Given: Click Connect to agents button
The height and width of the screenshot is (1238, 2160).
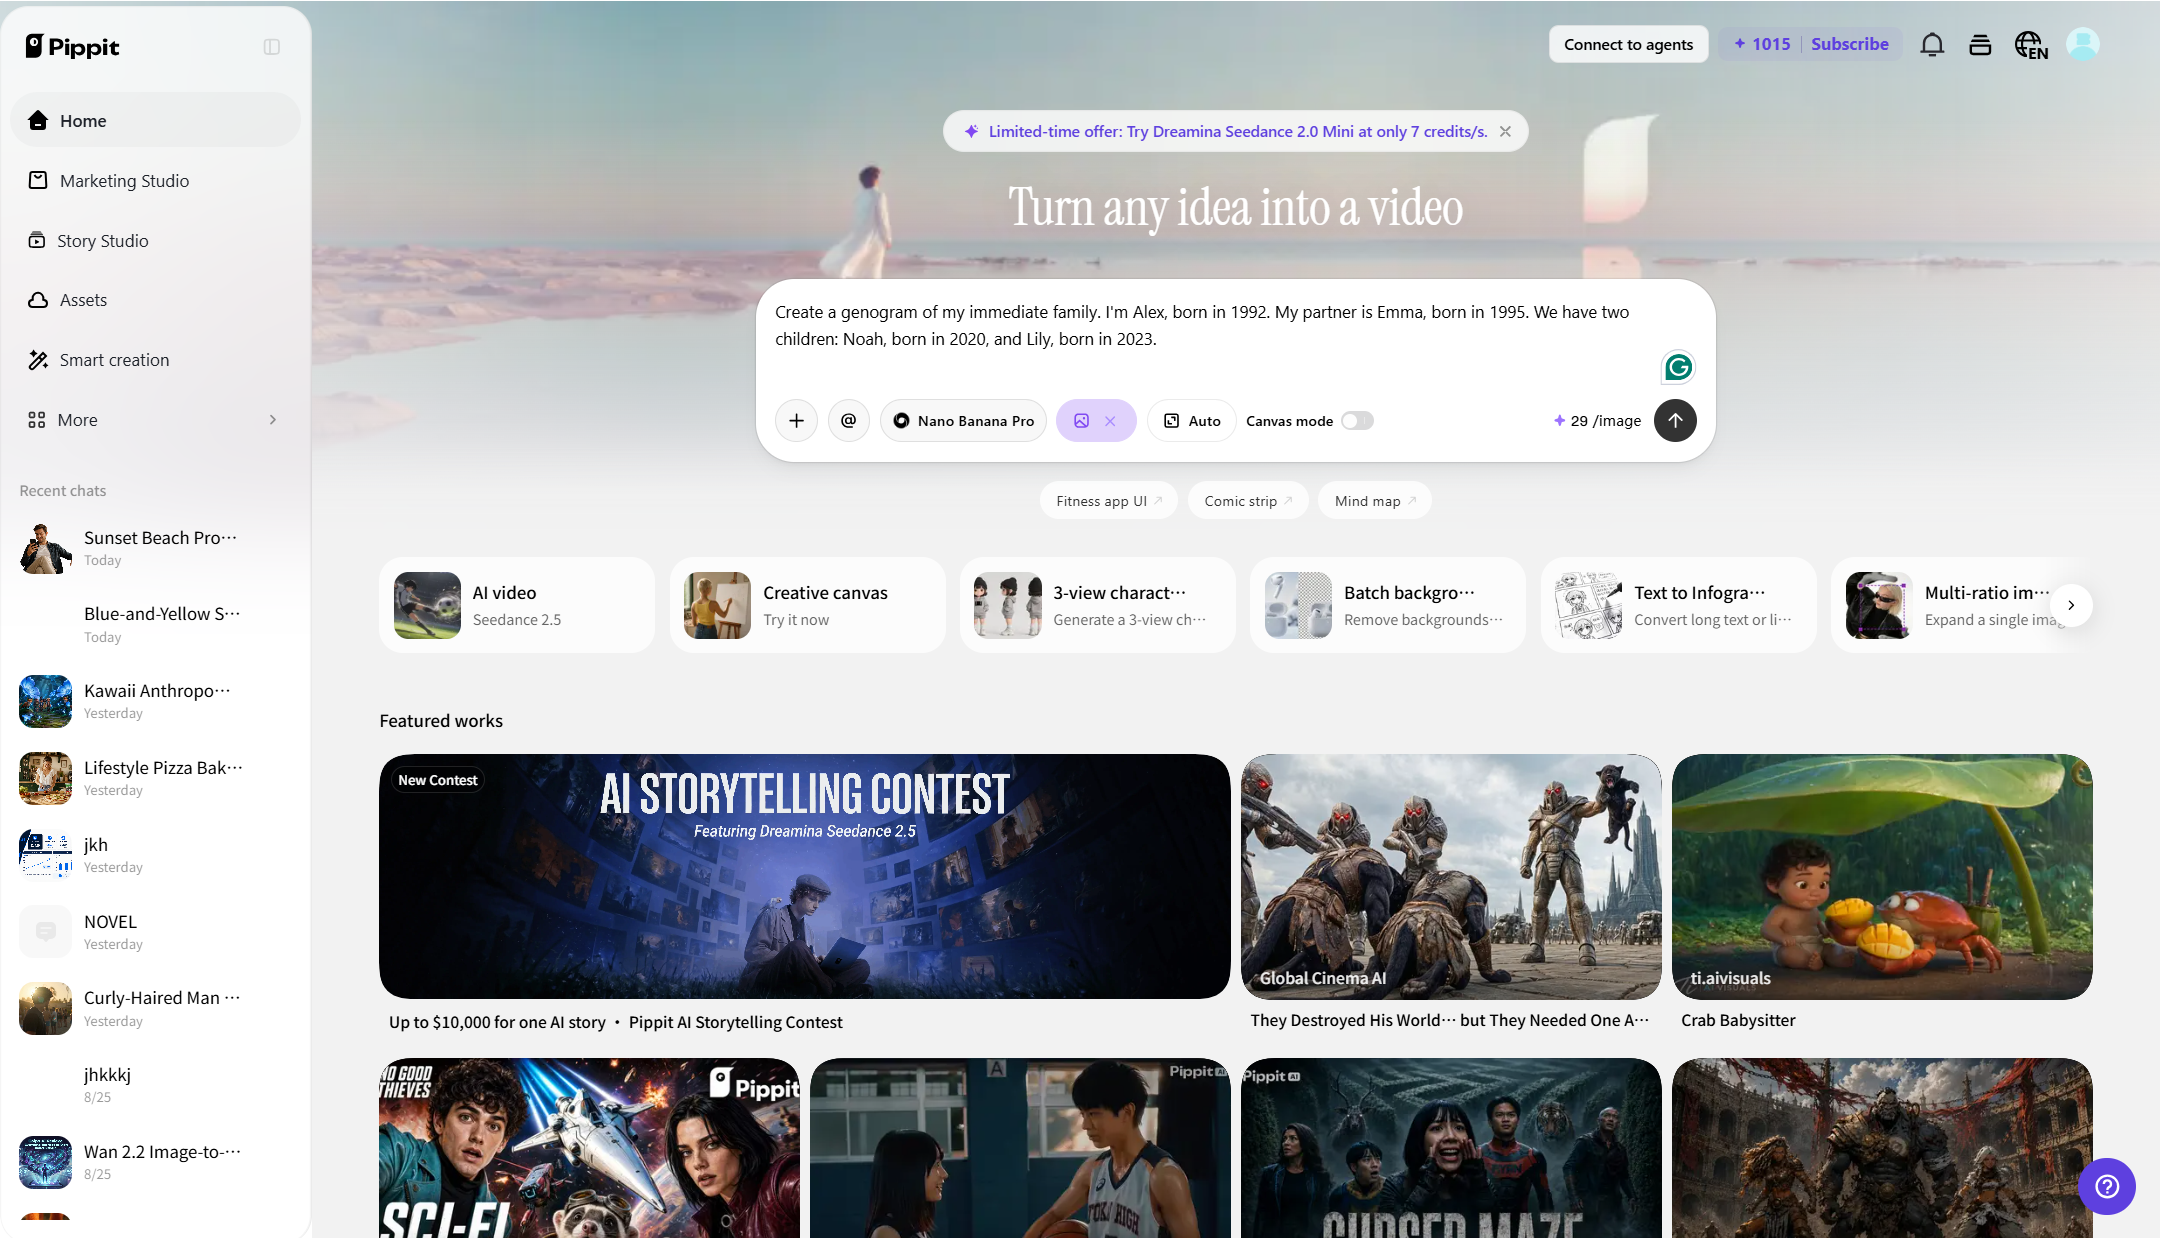Looking at the screenshot, I should tap(1628, 44).
